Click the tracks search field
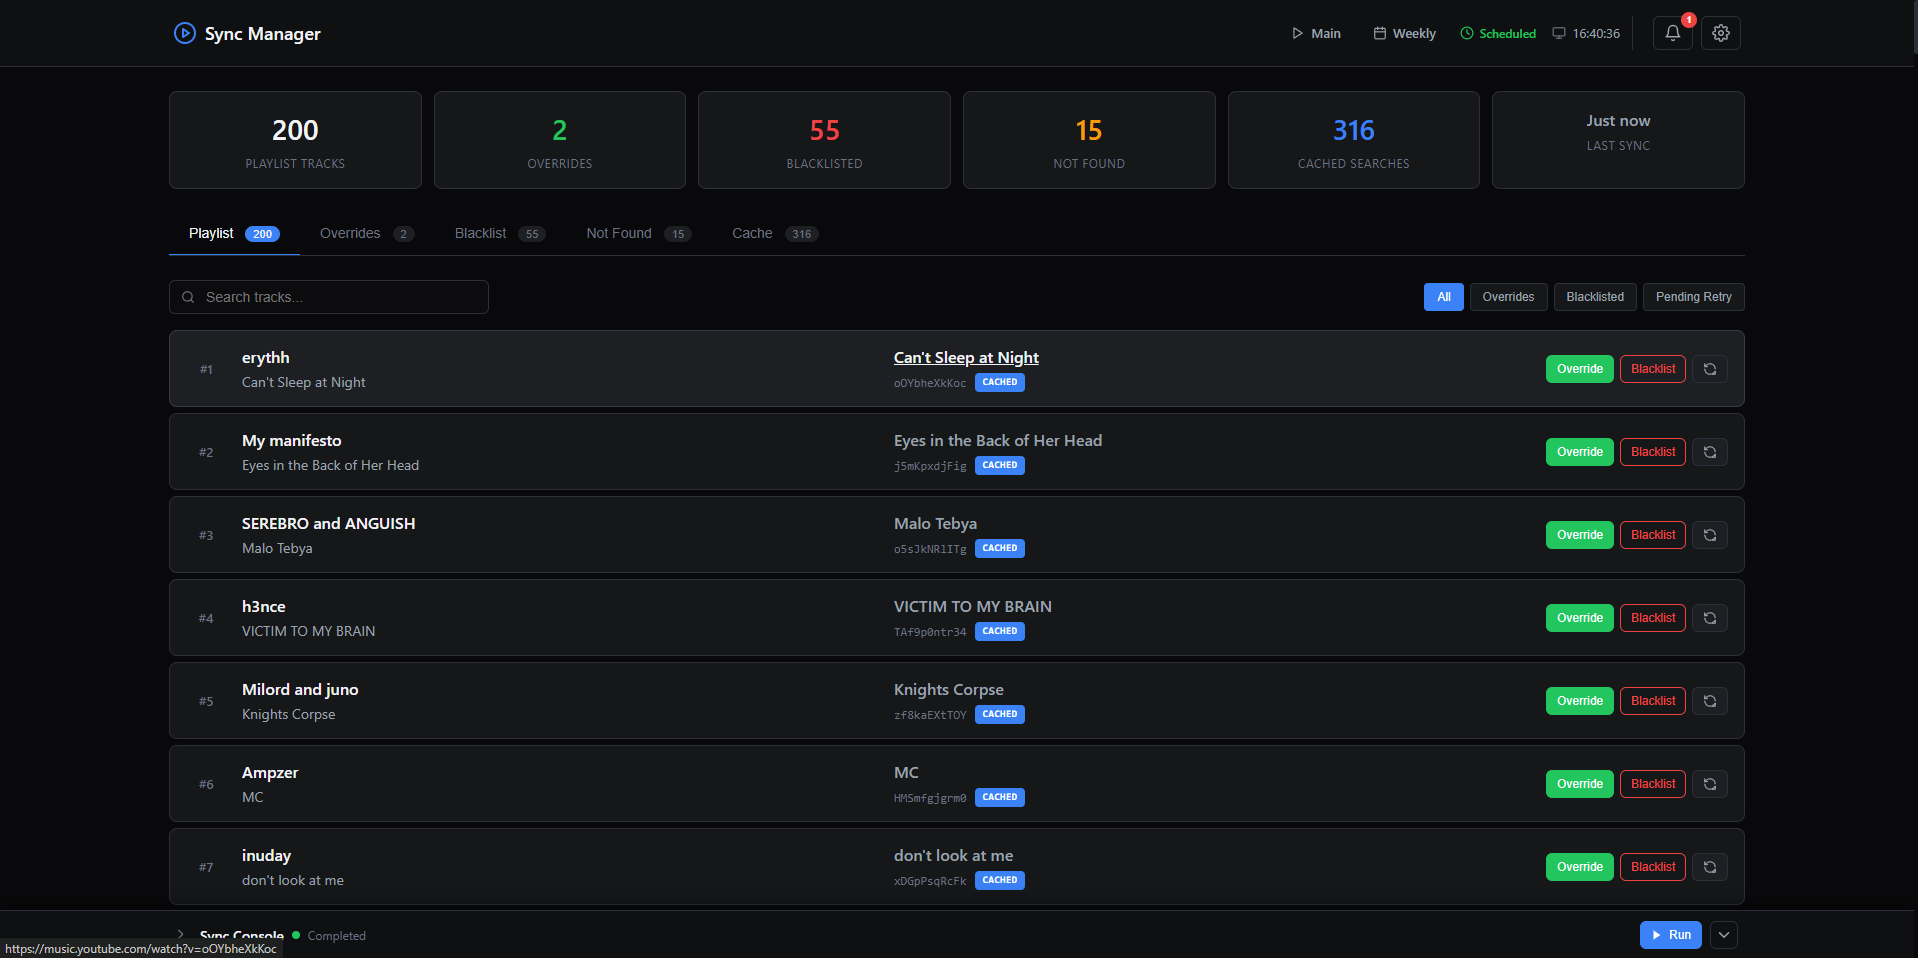 tap(330, 297)
